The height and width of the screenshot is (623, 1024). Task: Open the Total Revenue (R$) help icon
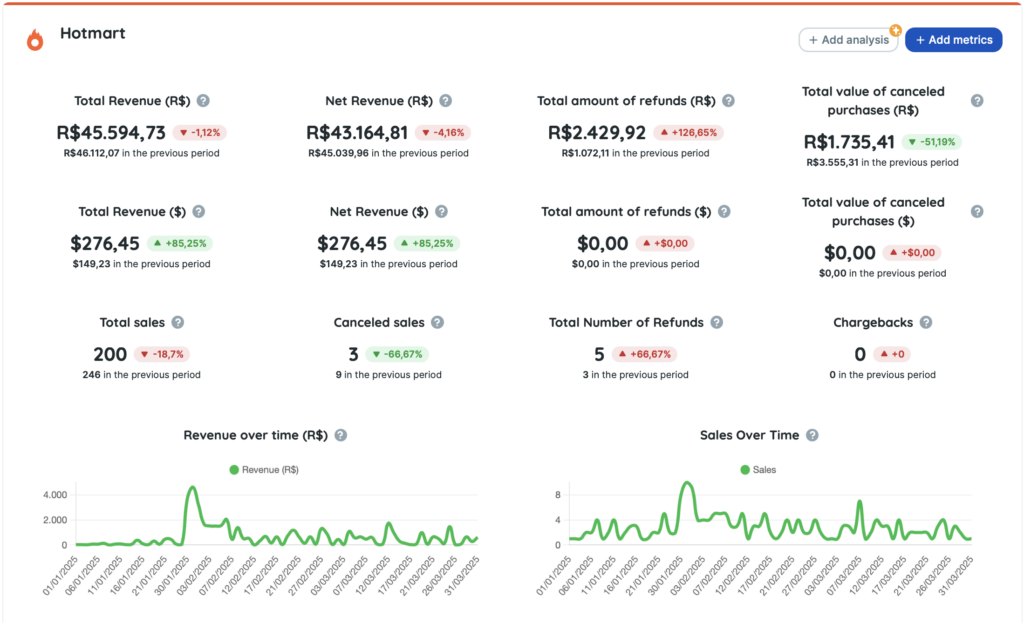click(202, 100)
